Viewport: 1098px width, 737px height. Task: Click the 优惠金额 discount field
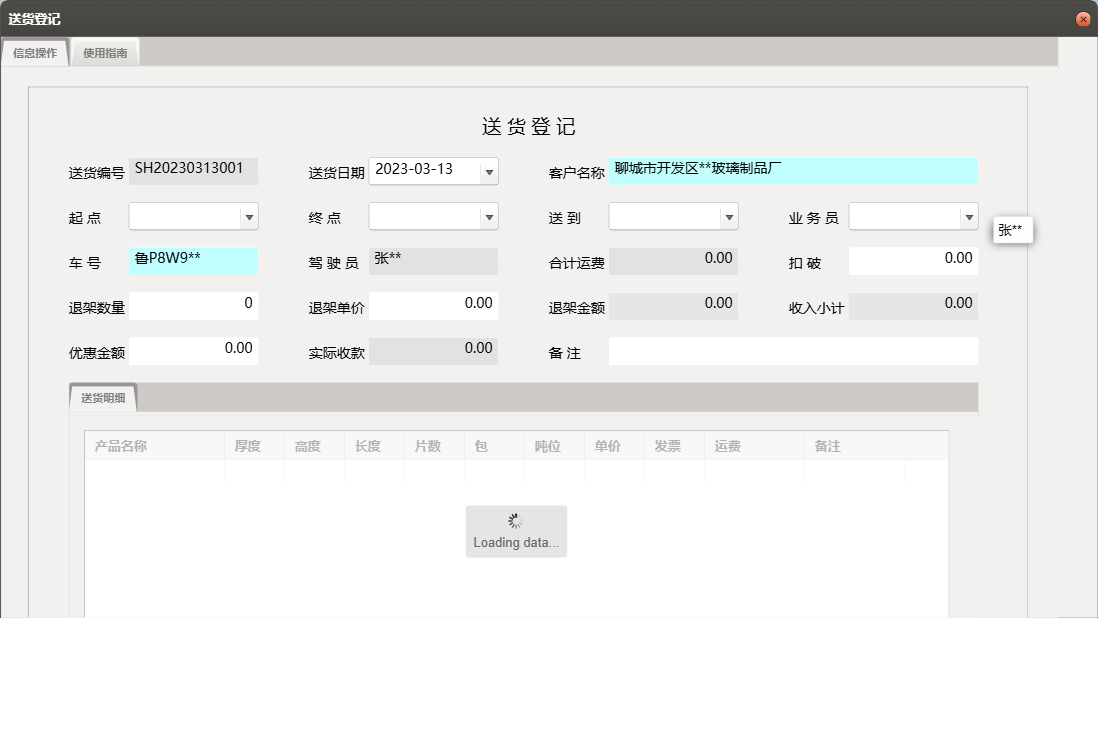tap(193, 350)
